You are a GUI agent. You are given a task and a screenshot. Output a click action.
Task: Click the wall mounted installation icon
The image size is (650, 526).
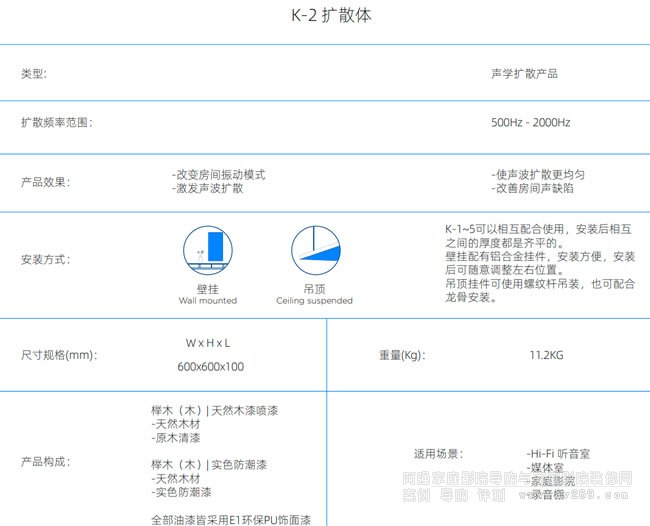[x=208, y=251]
